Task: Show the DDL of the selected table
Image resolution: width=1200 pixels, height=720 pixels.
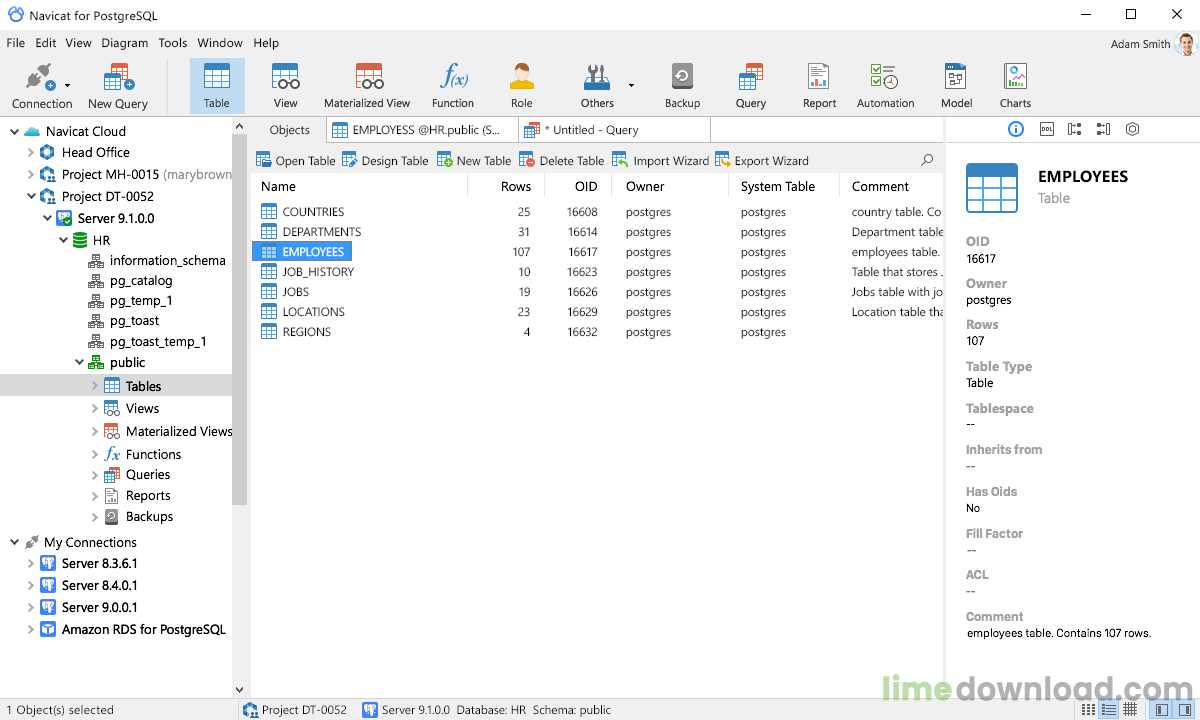Action: tap(1046, 129)
